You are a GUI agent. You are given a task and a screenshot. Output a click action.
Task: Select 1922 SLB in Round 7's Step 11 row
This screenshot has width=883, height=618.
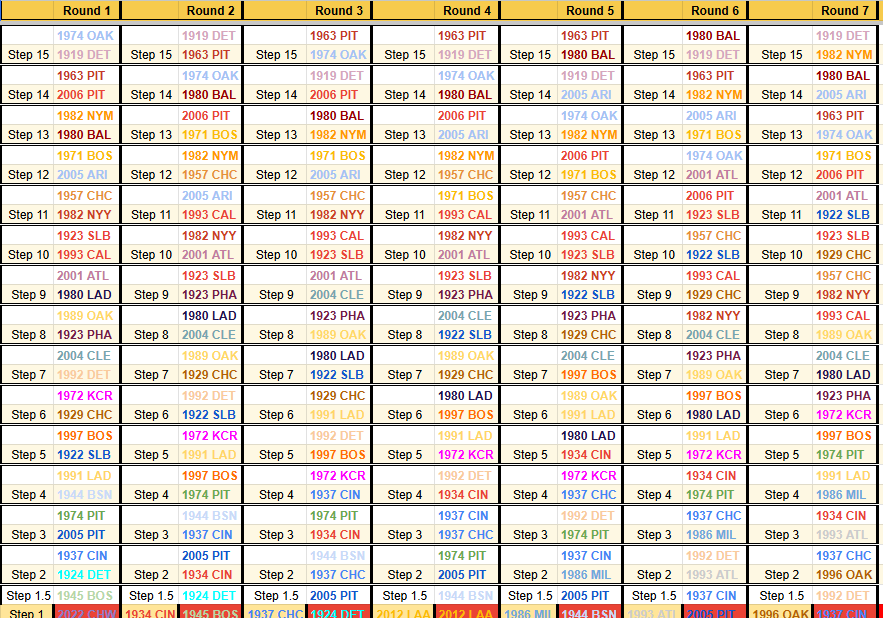(x=843, y=215)
